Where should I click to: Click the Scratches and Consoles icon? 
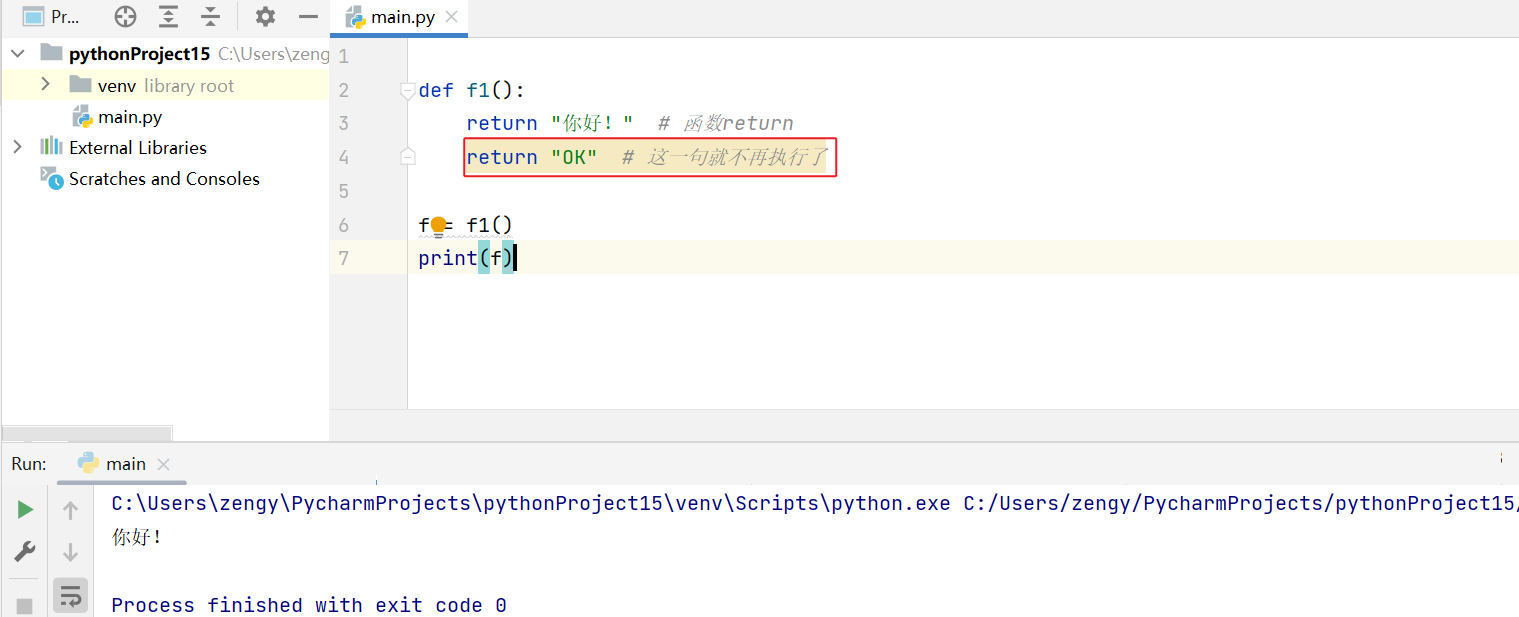click(x=52, y=178)
